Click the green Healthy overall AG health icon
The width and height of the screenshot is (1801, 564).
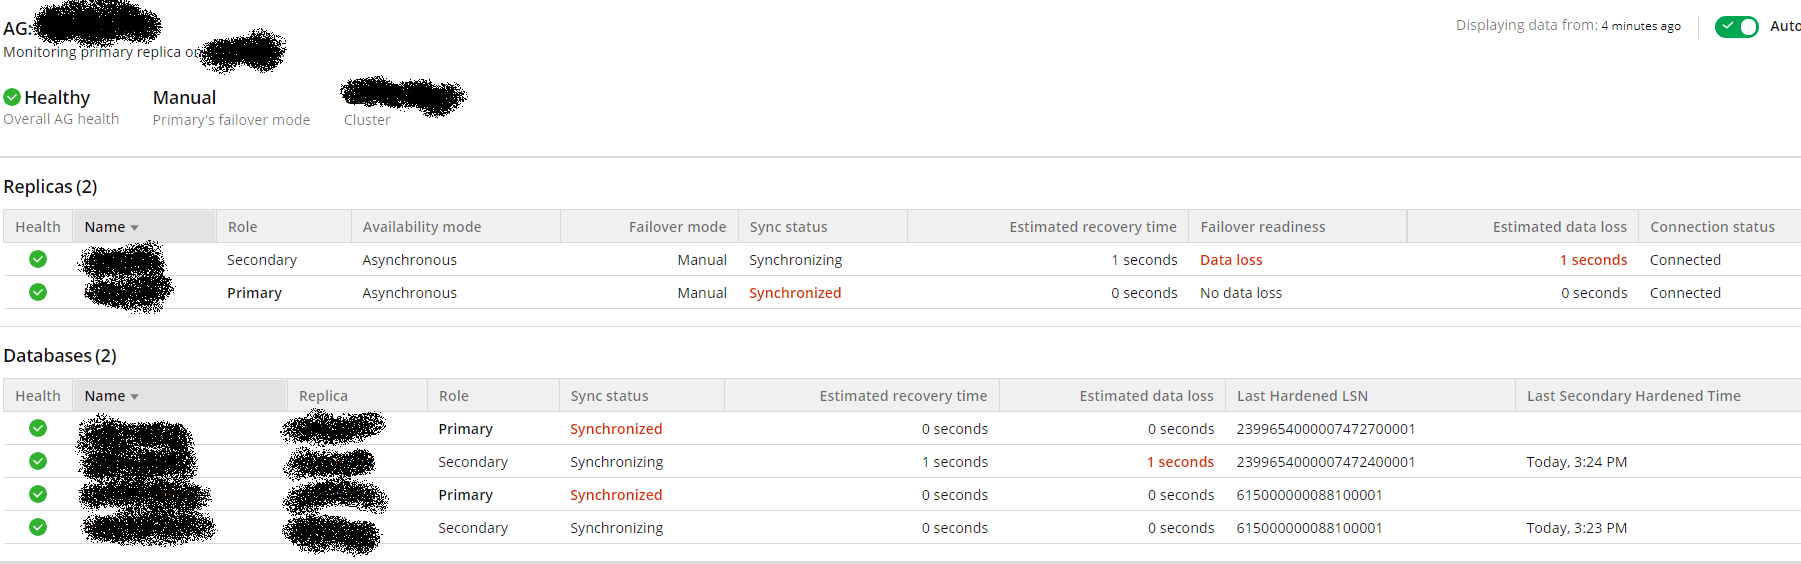(x=12, y=97)
